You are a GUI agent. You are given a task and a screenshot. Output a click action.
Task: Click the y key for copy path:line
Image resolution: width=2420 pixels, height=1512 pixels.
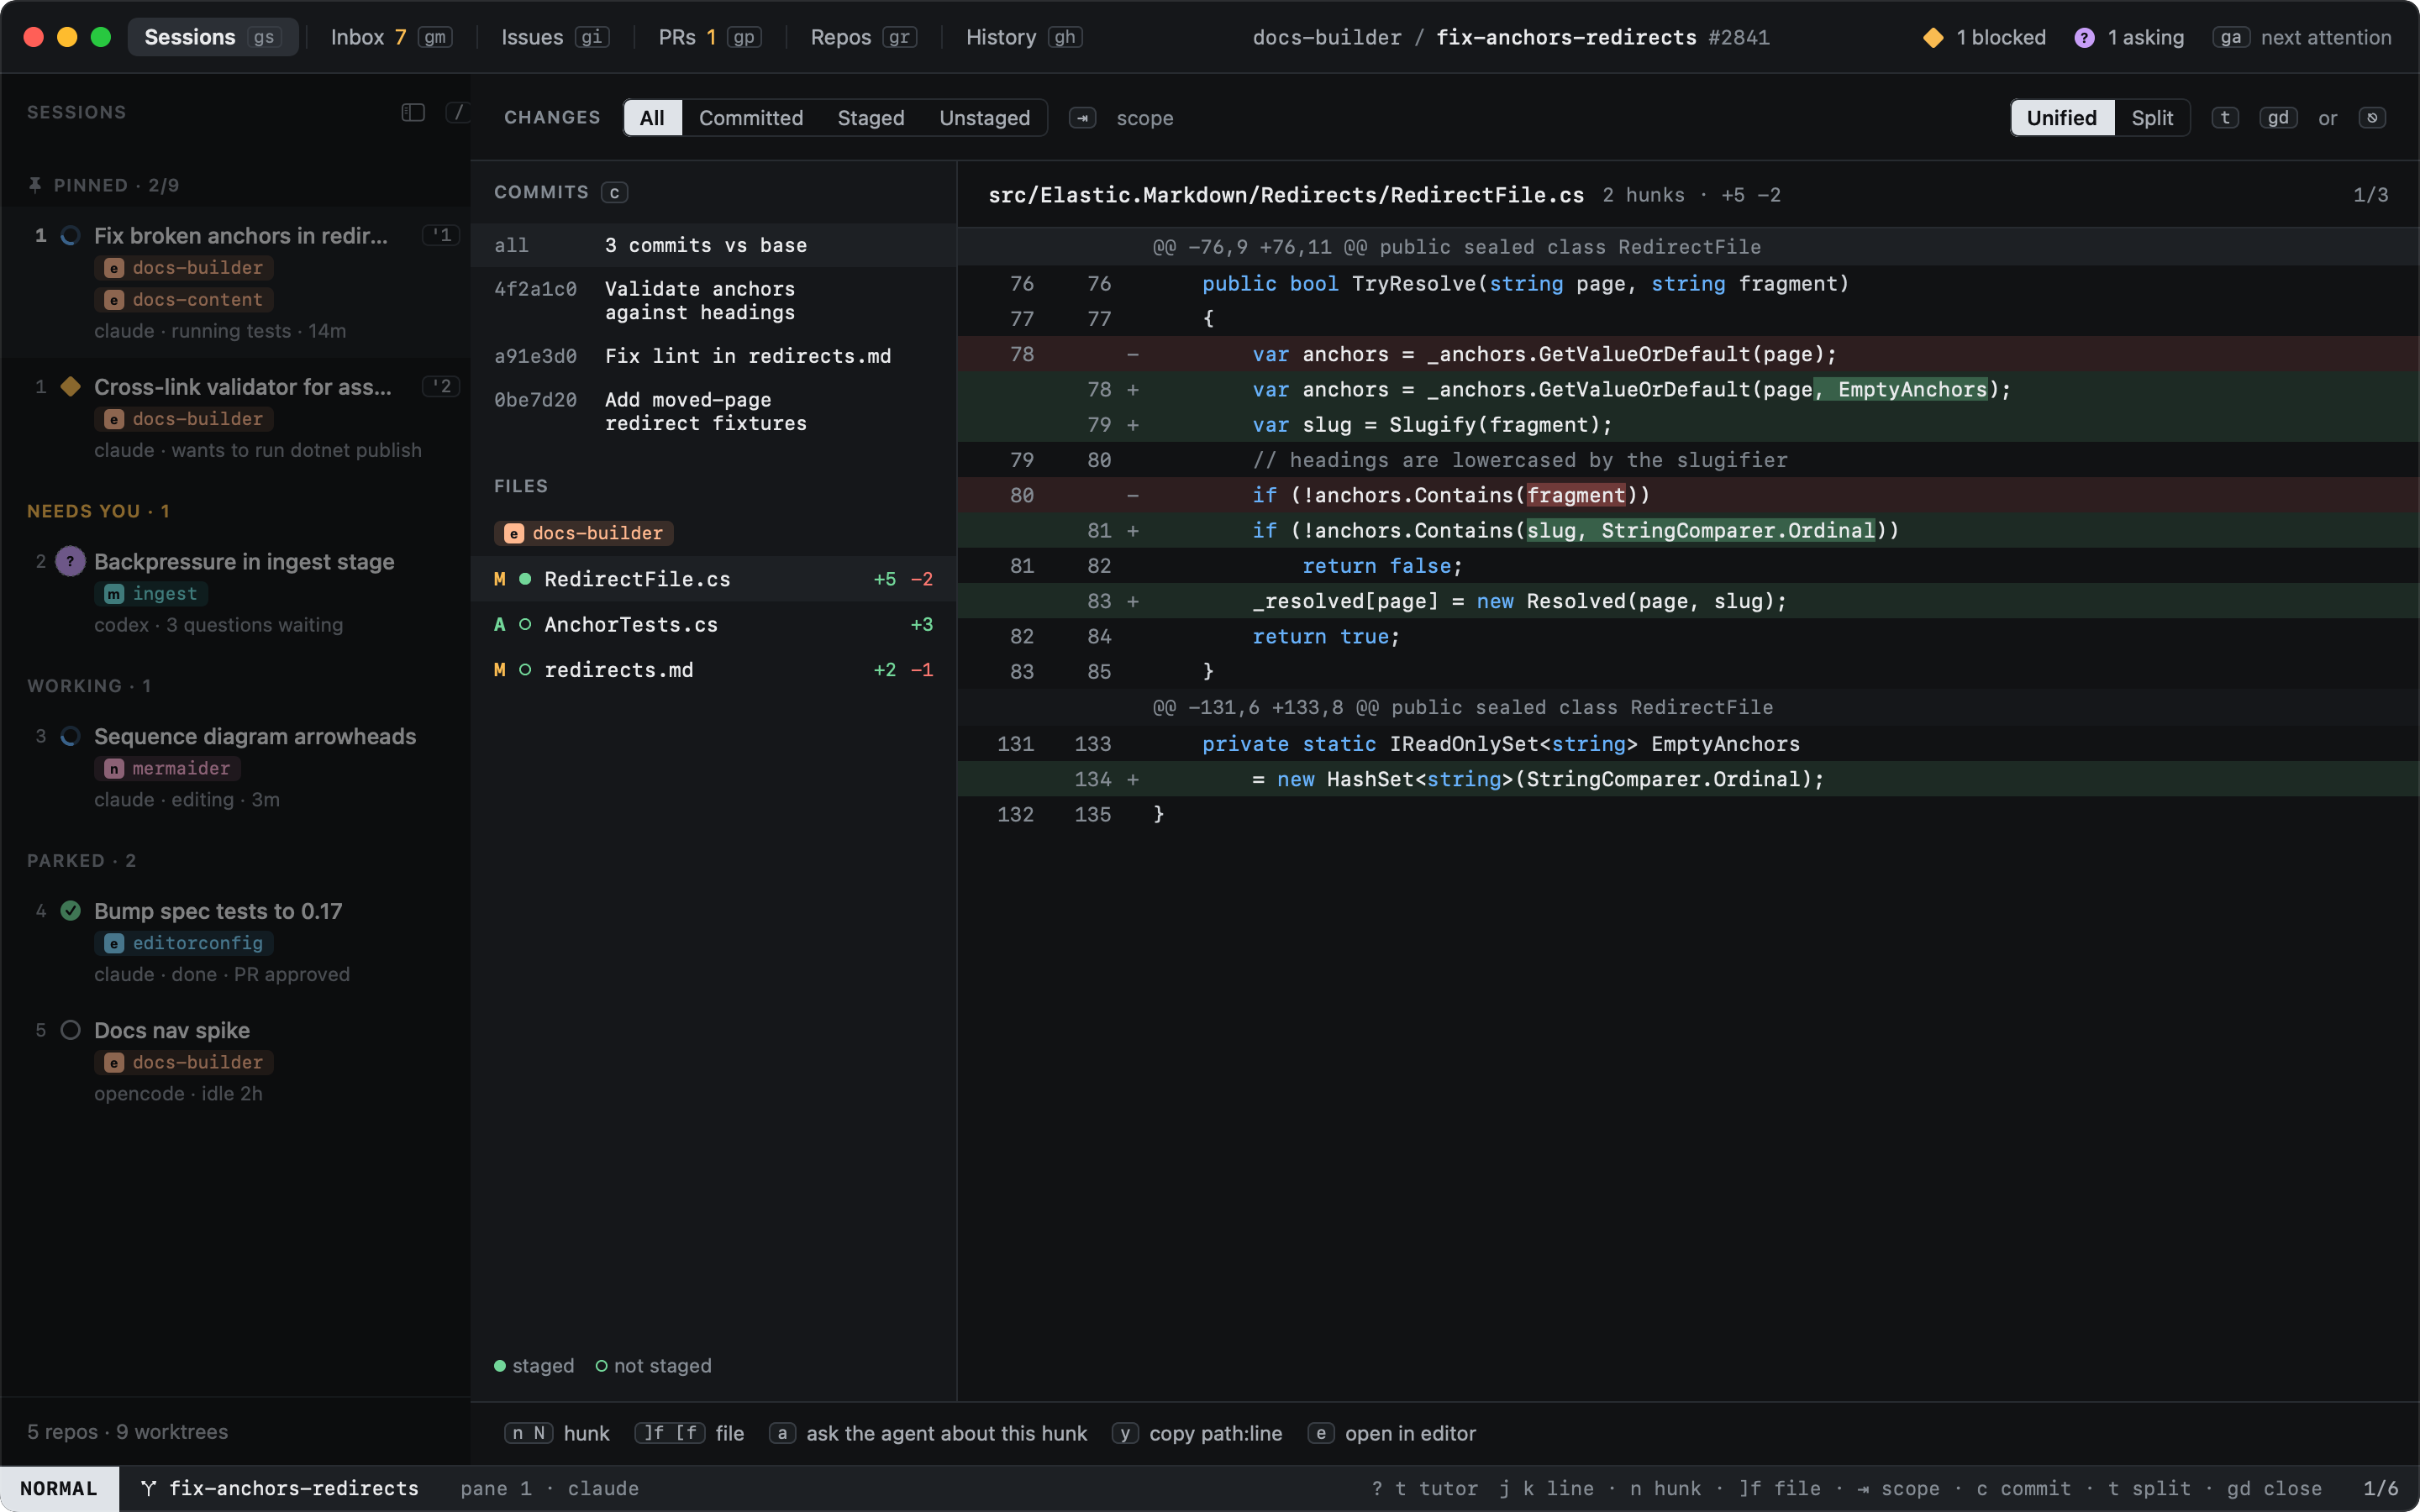[x=1125, y=1433]
